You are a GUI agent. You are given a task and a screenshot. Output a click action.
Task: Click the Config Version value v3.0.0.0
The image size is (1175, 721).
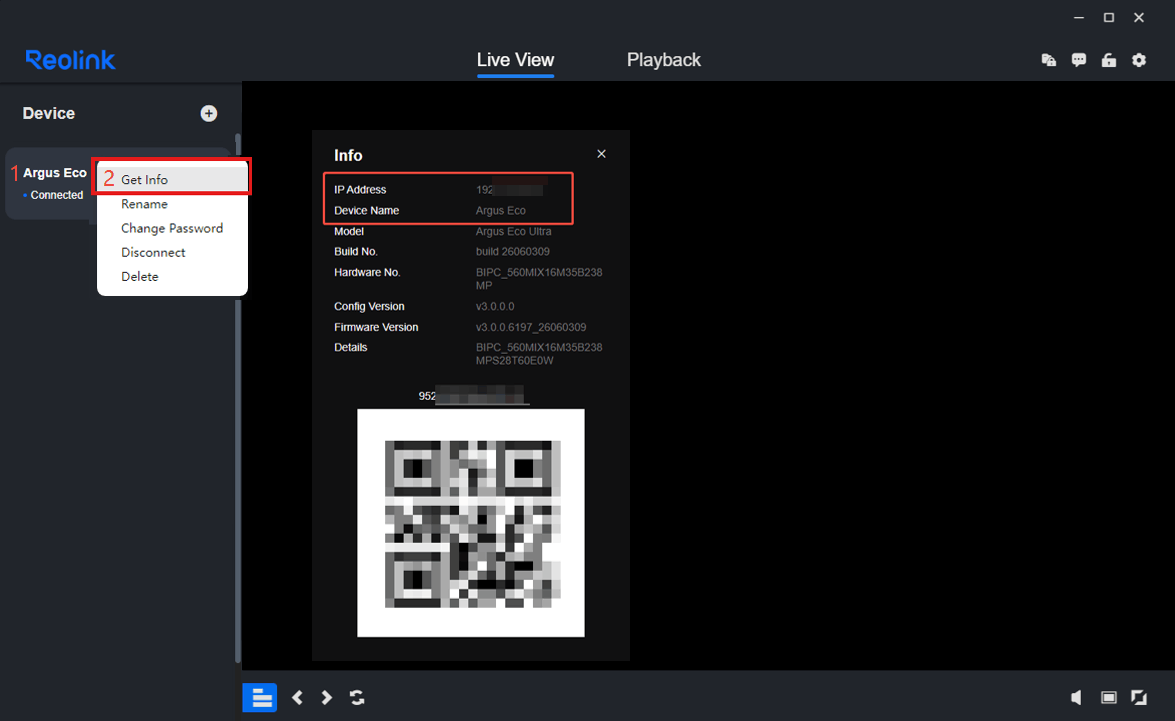tap(495, 307)
